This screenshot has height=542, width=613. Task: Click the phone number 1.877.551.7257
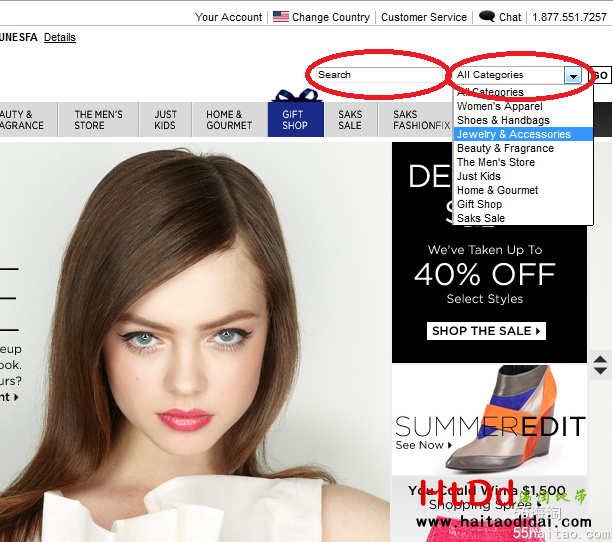click(569, 17)
